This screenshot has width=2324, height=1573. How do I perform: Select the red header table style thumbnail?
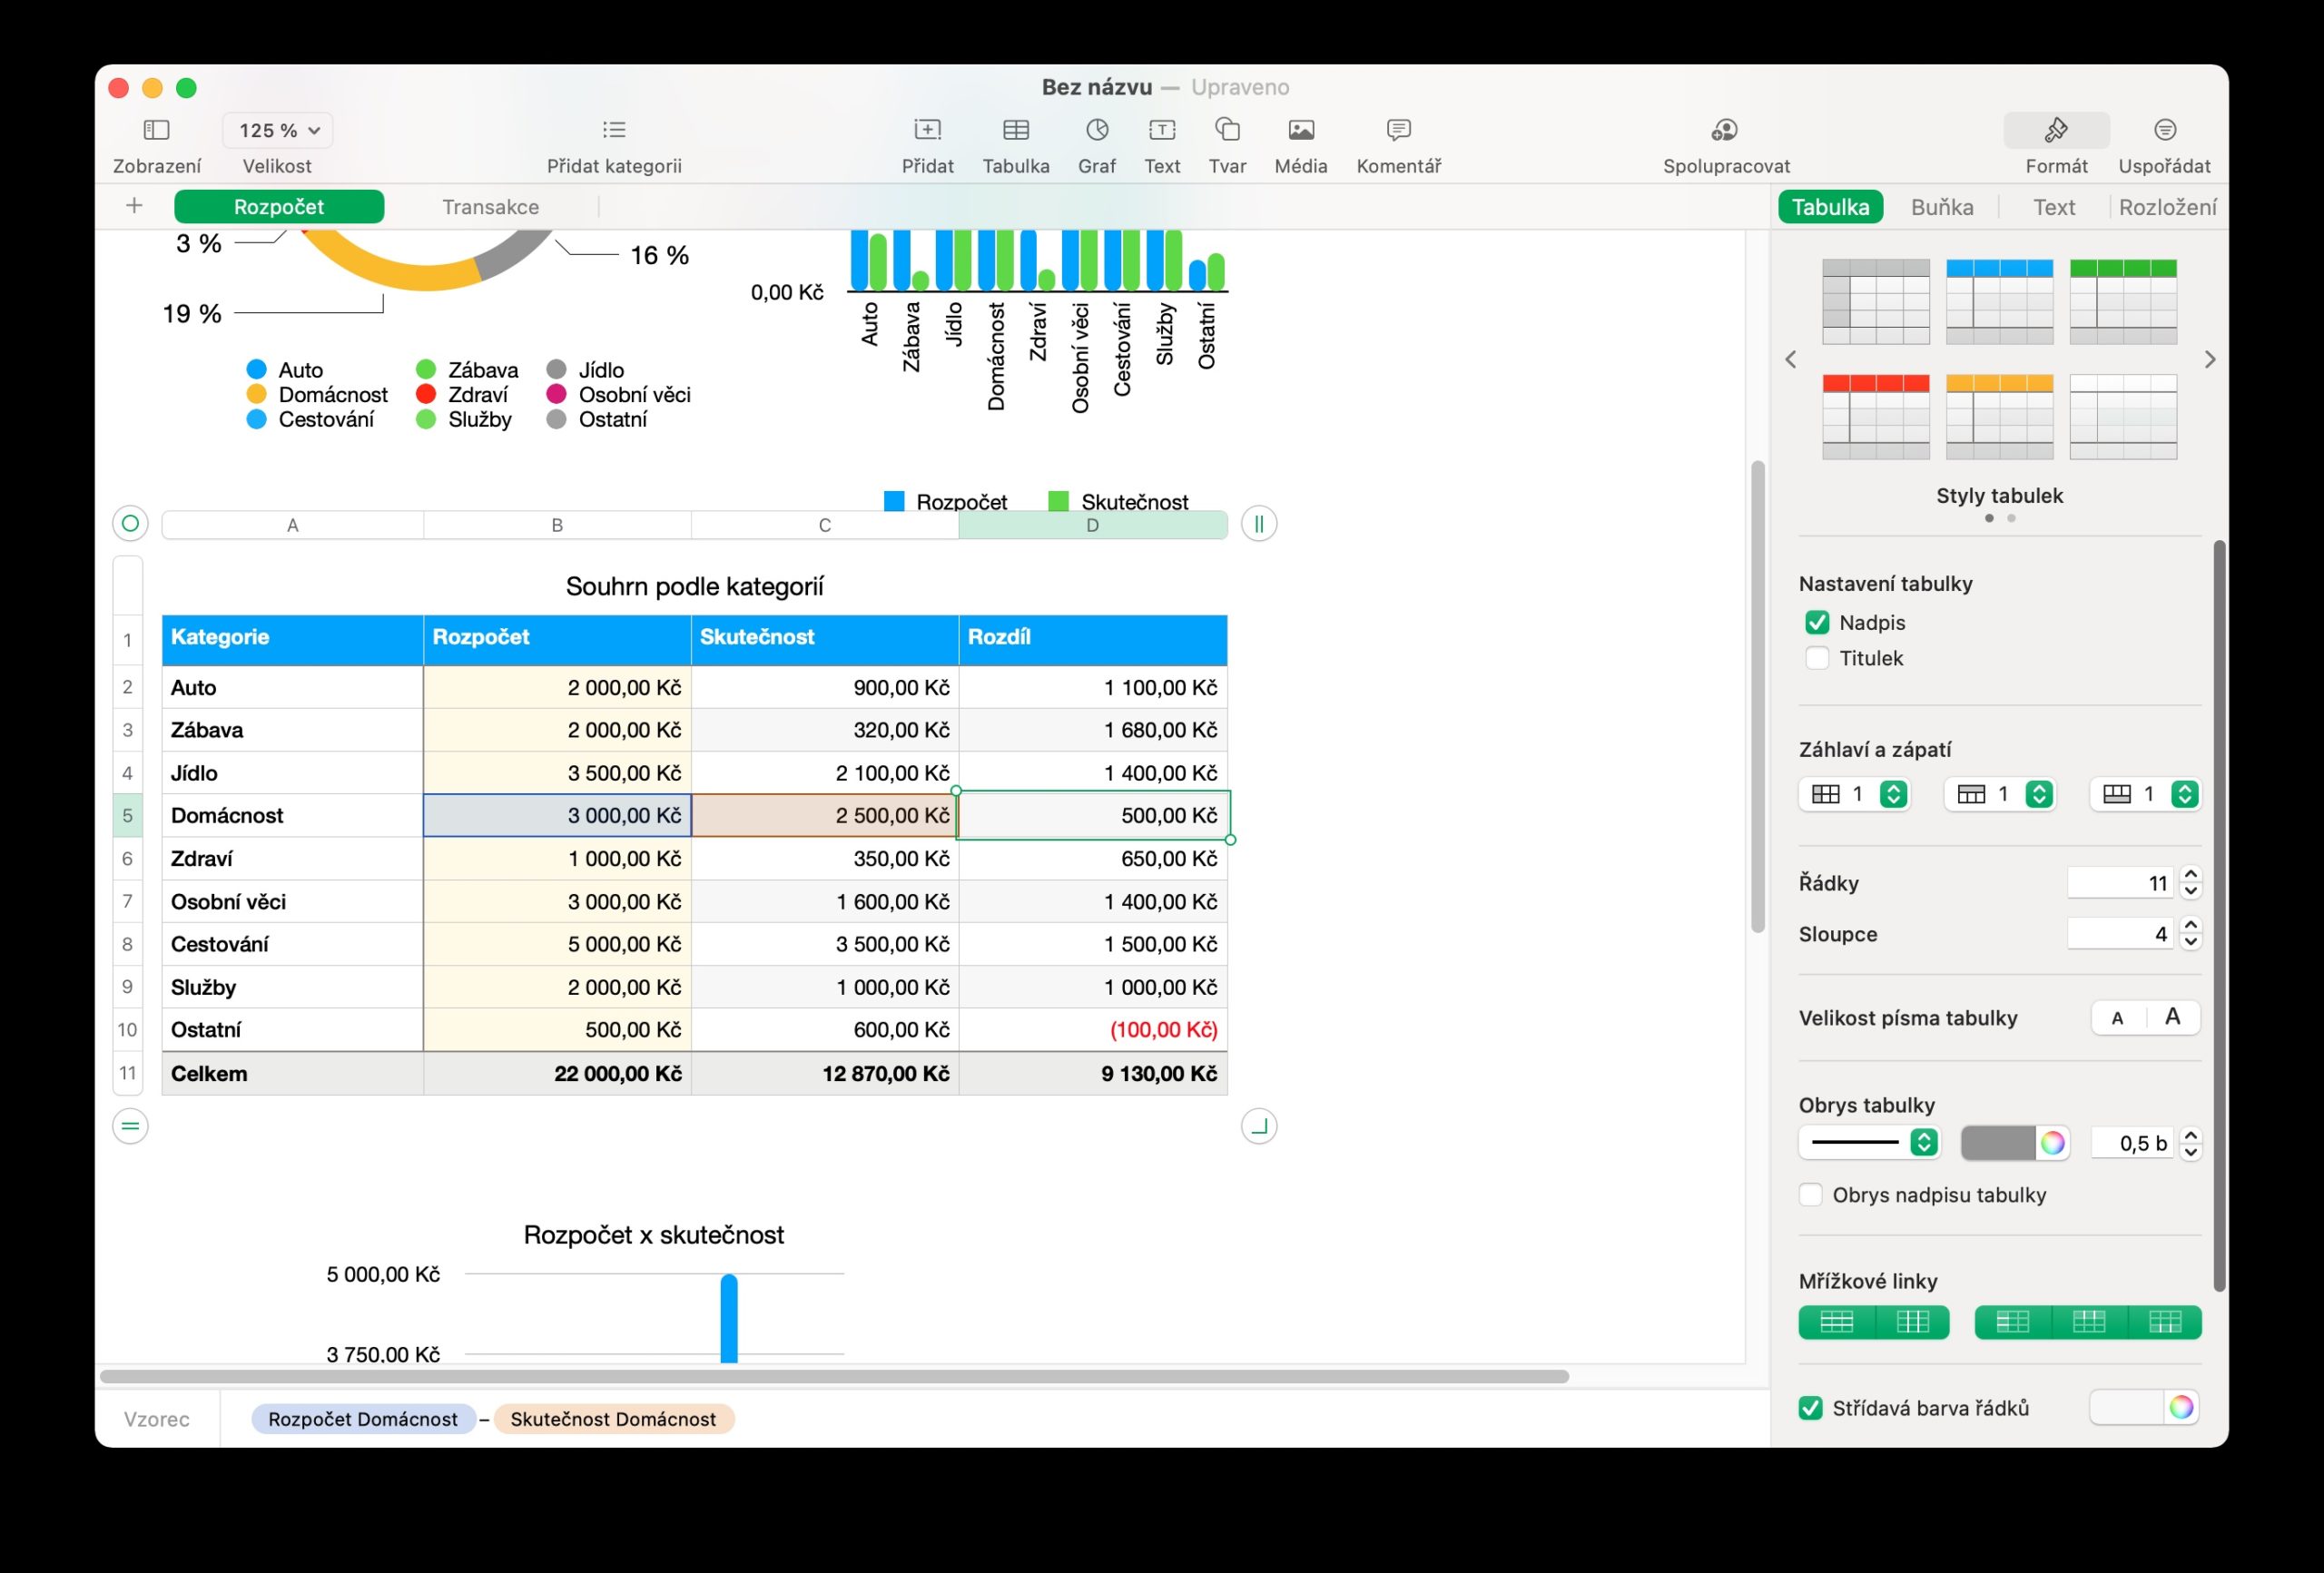click(1875, 416)
